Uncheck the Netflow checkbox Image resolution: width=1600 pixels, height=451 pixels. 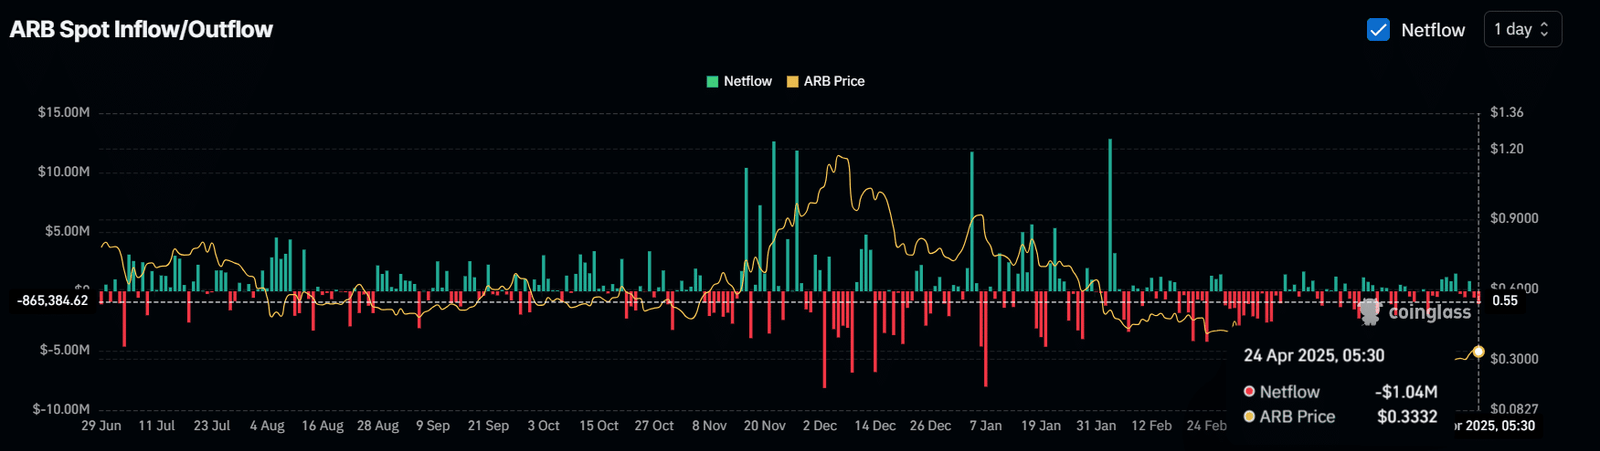coord(1378,30)
